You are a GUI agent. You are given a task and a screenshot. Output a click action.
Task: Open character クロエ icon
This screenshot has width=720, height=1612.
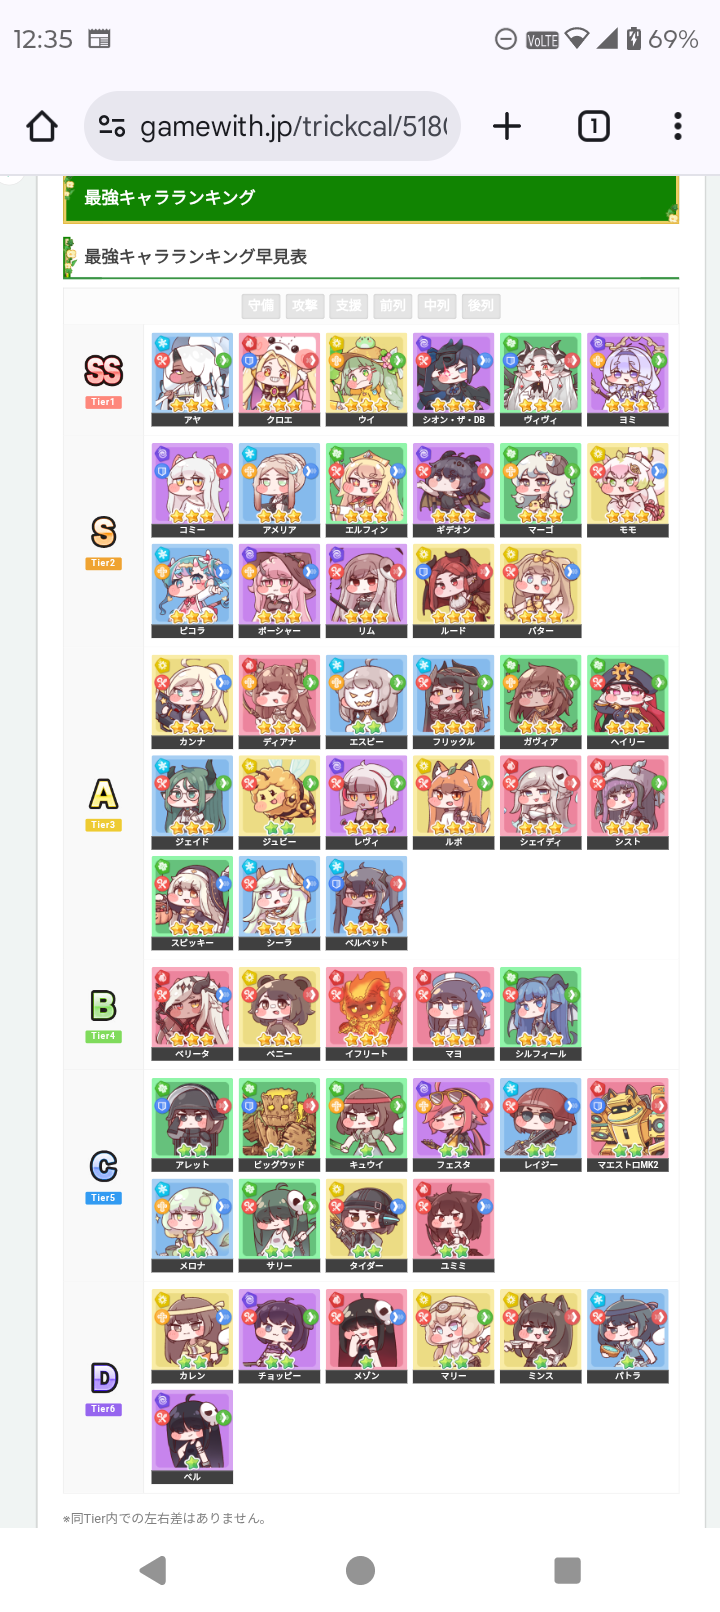279,380
